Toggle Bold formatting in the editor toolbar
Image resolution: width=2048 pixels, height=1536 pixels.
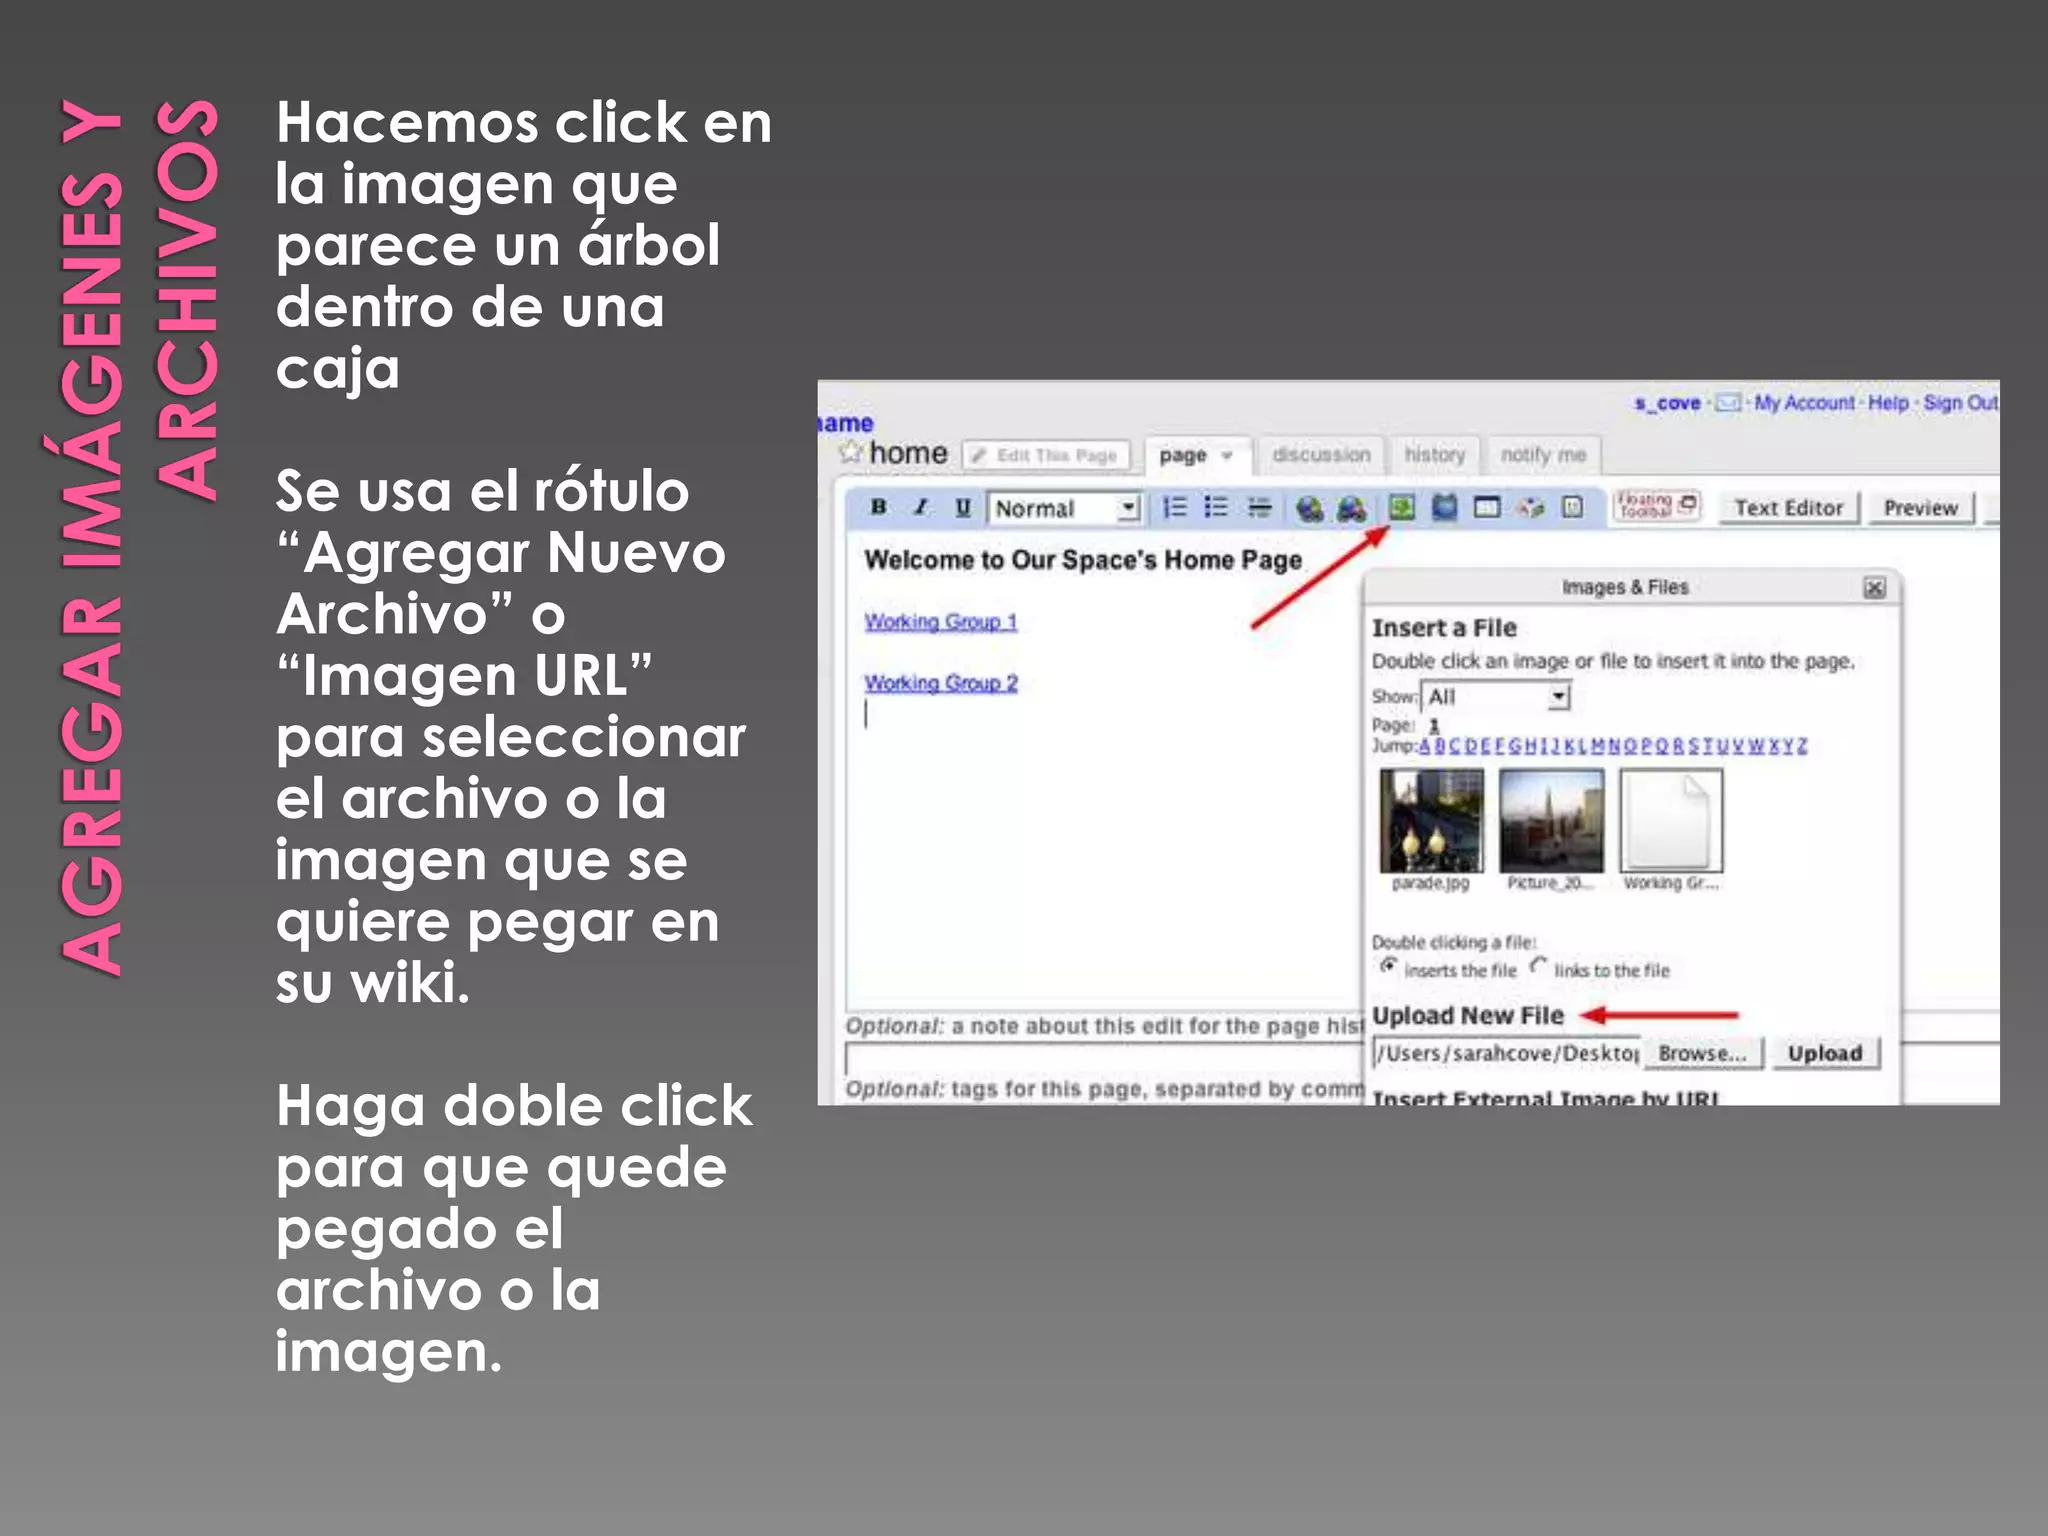(878, 507)
